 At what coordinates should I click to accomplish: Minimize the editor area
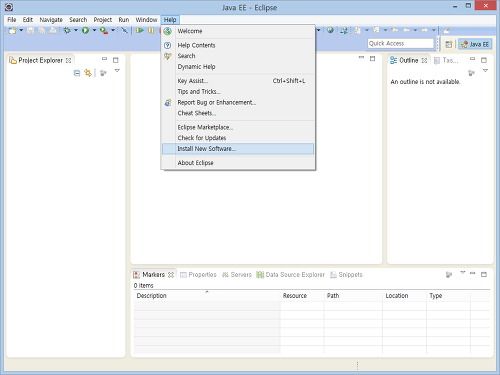(x=361, y=58)
